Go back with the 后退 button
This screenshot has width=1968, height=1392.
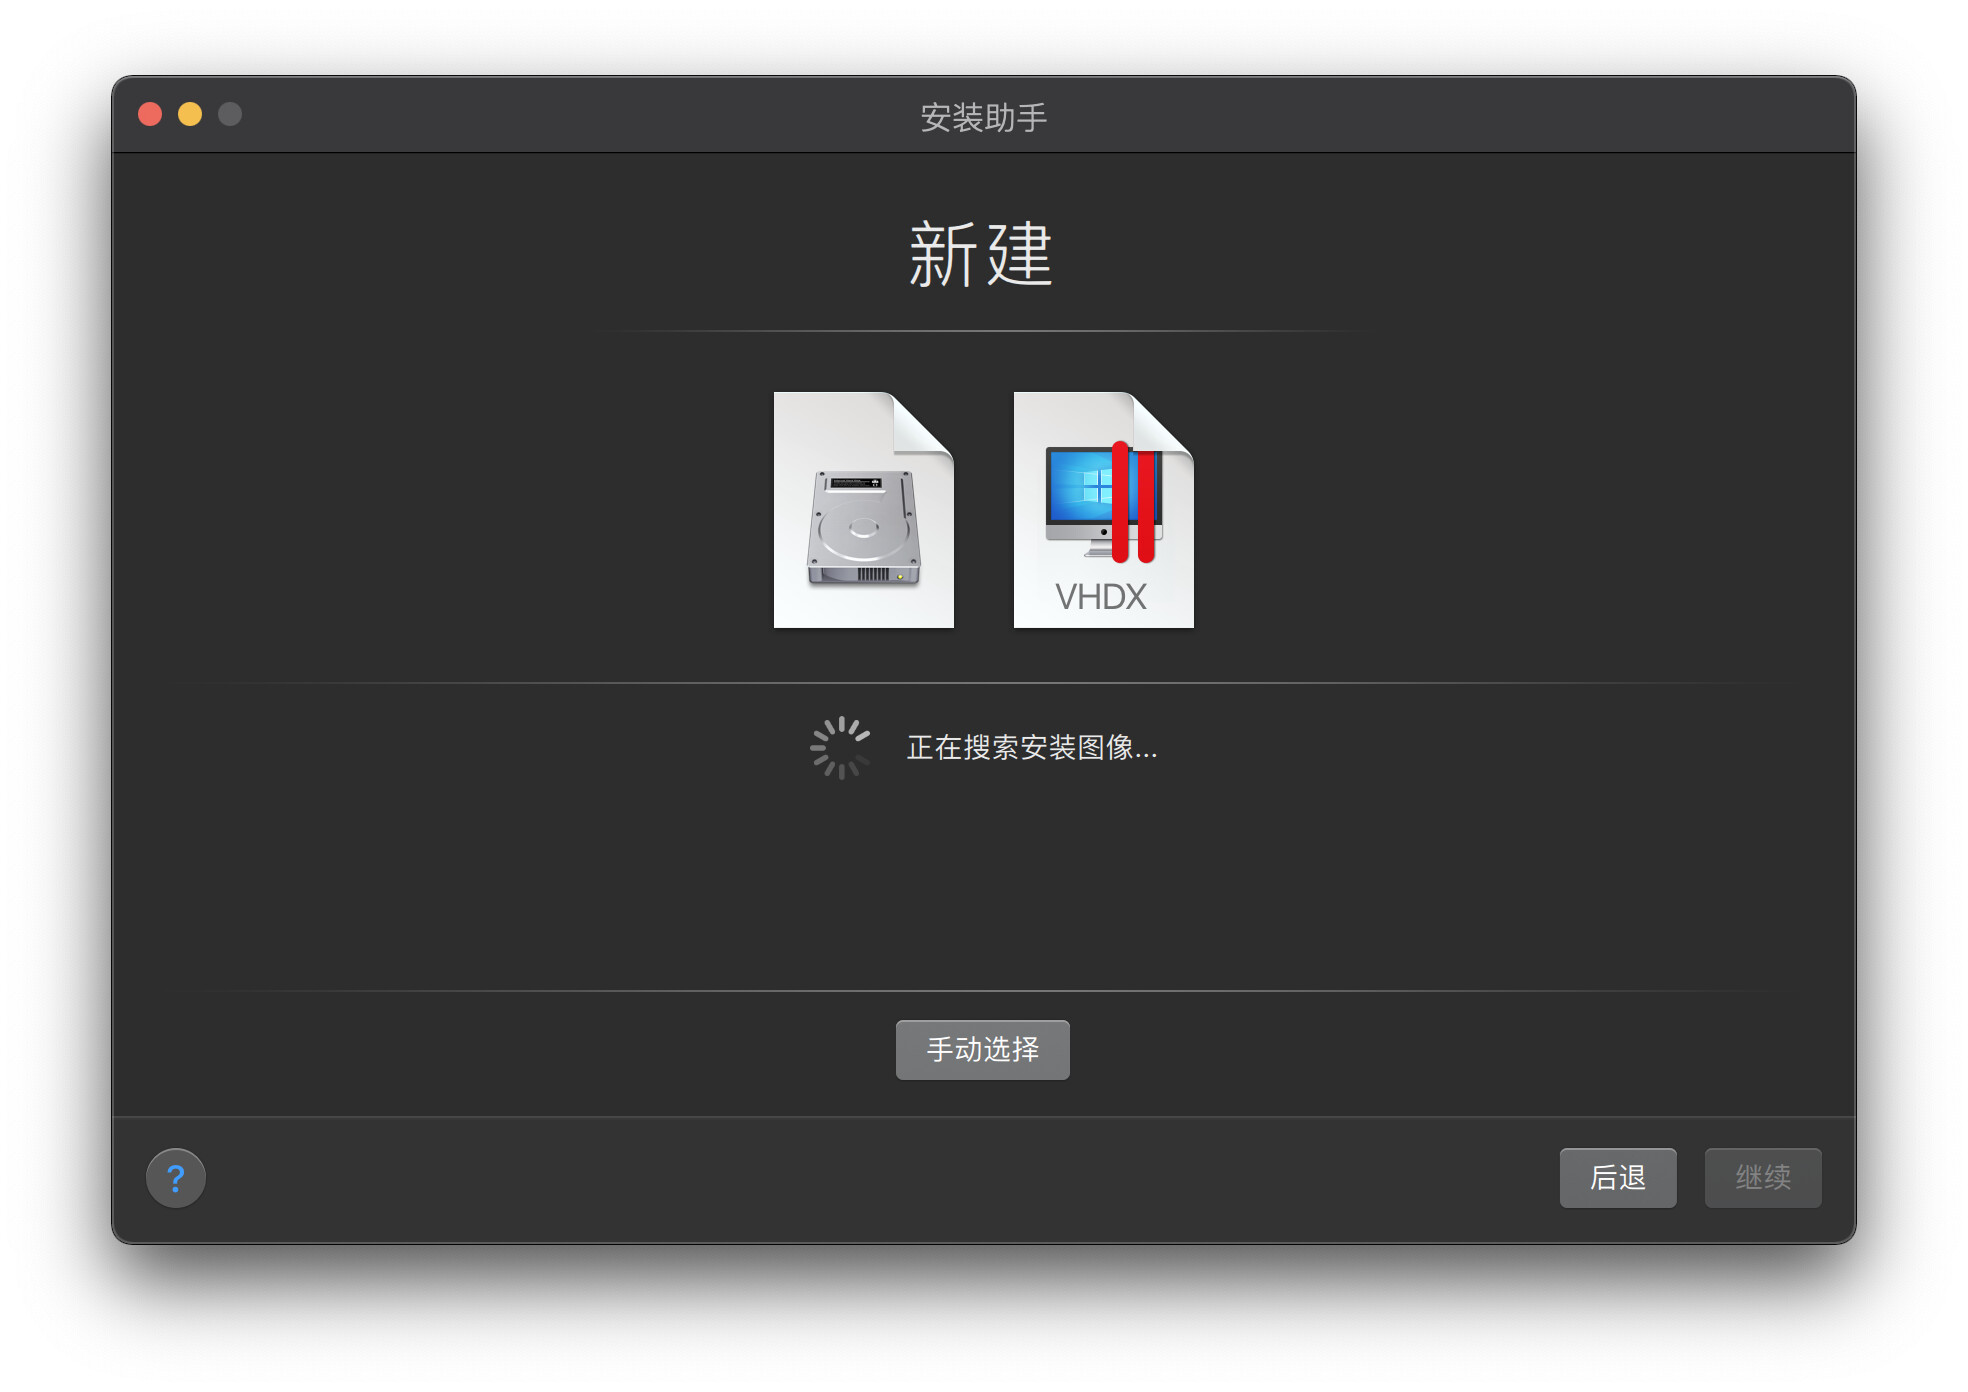1618,1178
